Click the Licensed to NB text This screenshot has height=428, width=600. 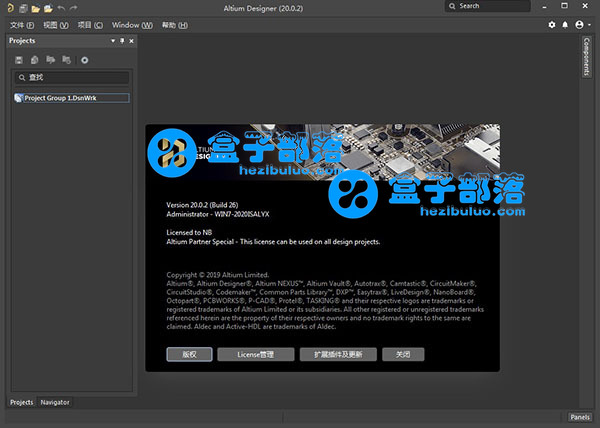click(189, 233)
